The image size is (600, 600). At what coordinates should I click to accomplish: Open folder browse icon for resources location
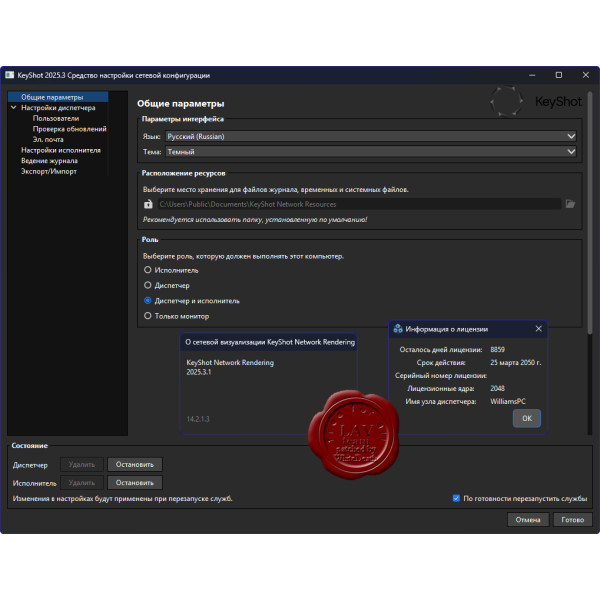570,204
